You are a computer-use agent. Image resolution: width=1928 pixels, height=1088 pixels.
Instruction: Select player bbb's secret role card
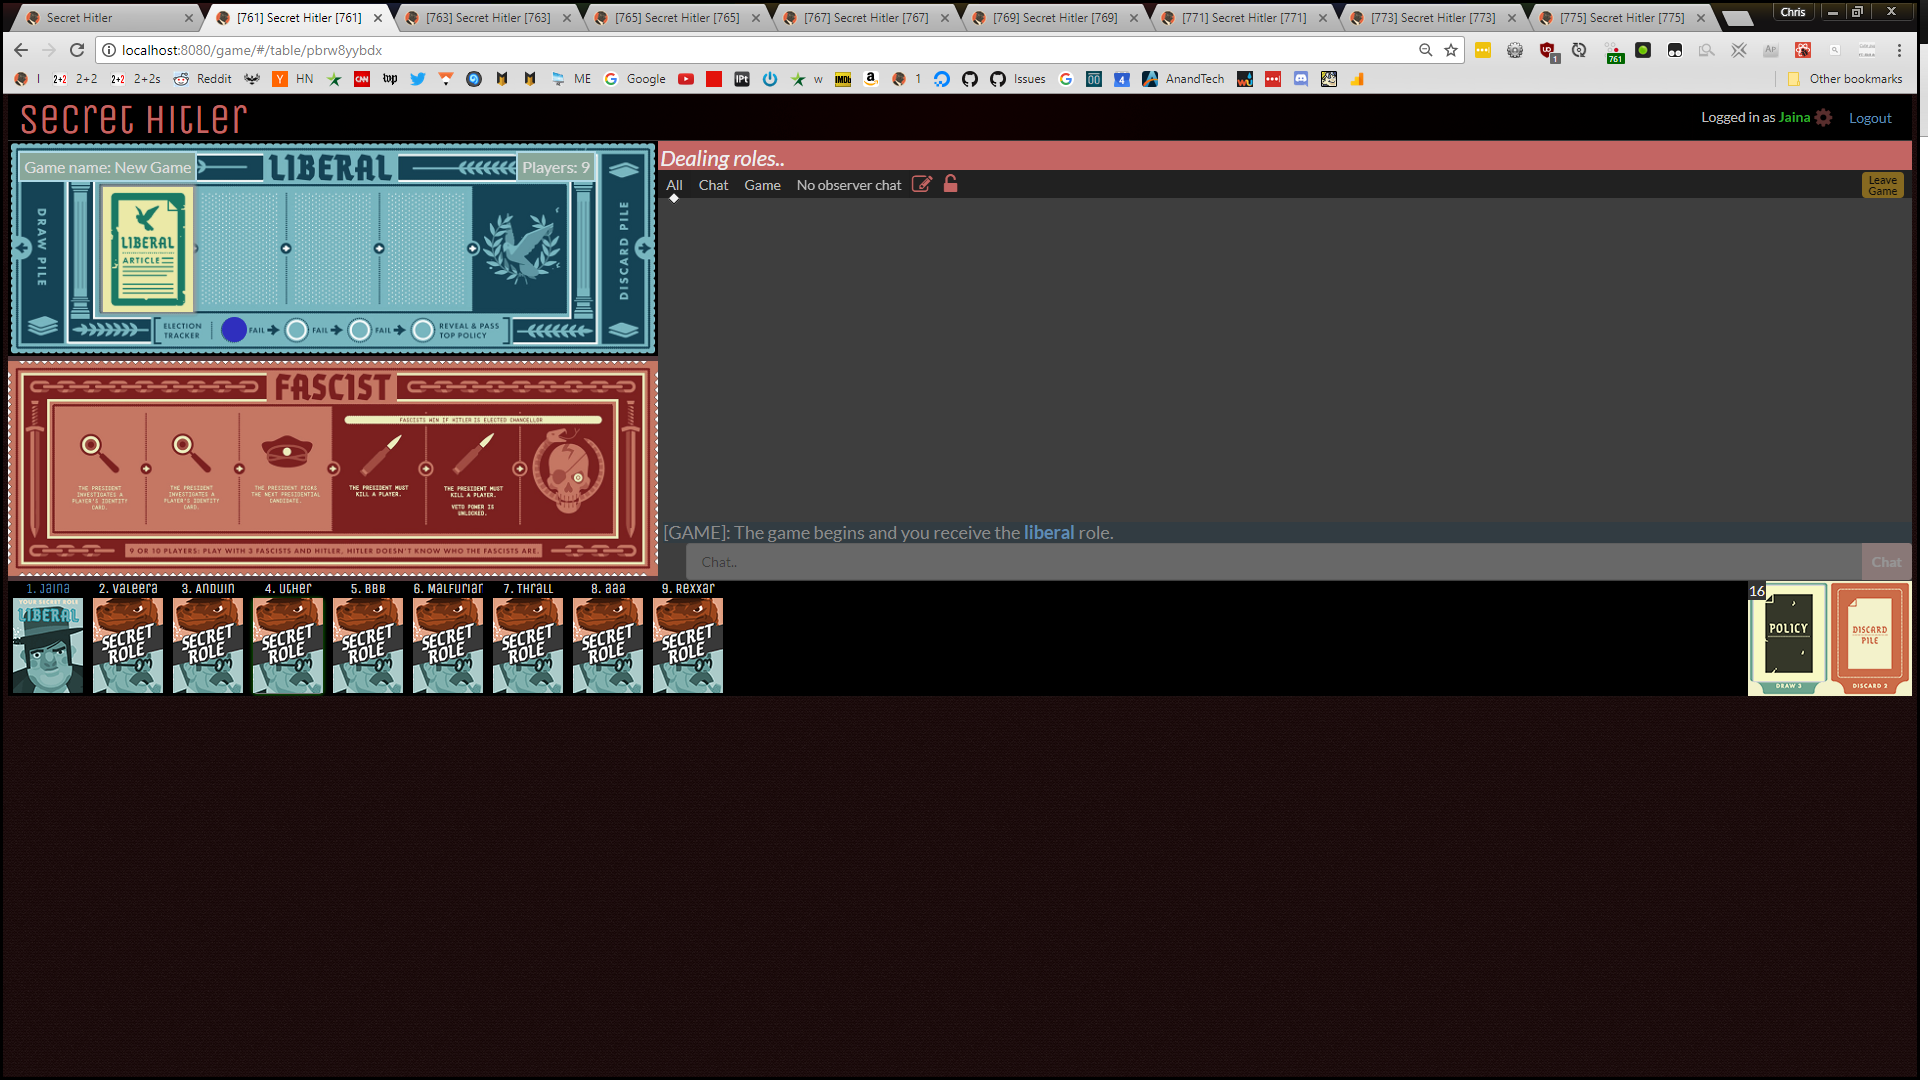[368, 645]
